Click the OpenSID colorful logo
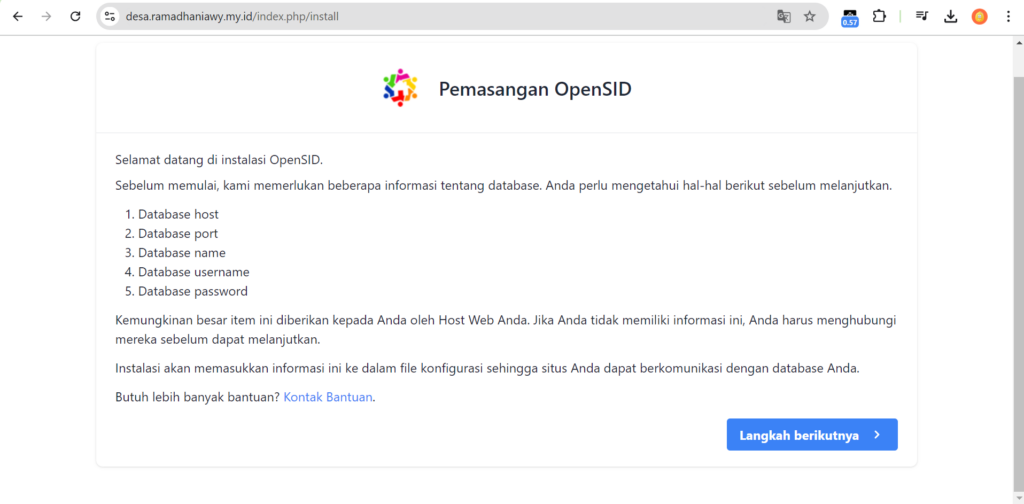 click(400, 88)
